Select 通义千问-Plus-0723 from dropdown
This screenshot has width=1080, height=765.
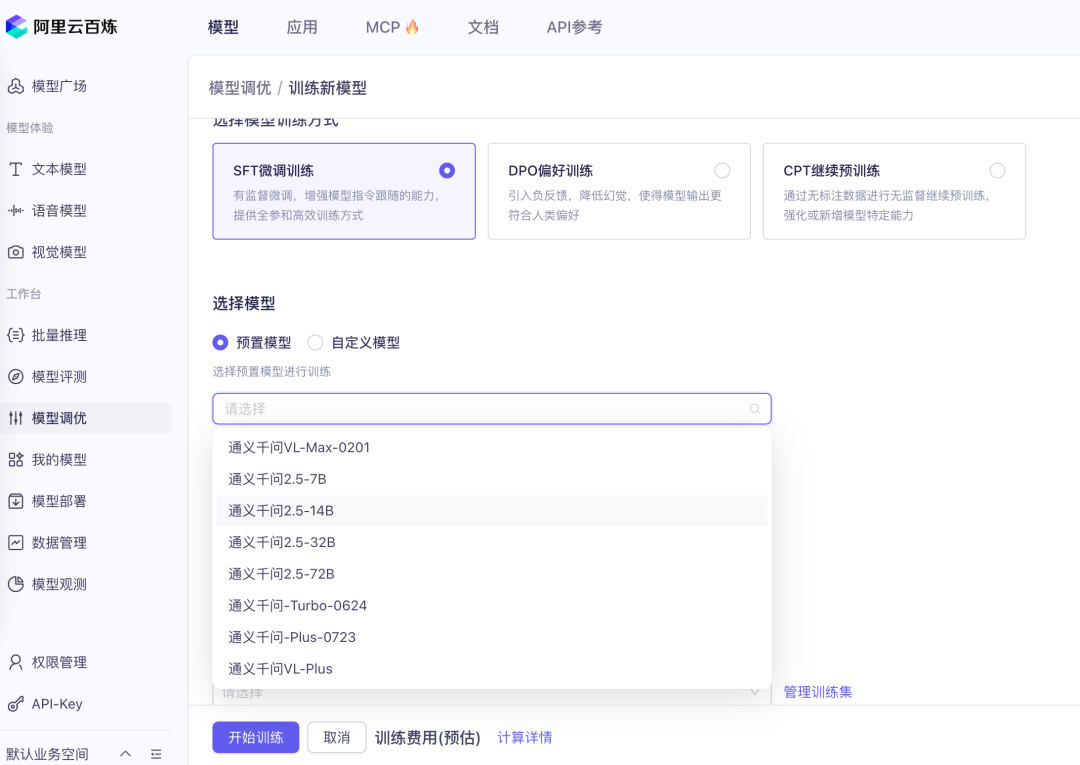(x=492, y=638)
